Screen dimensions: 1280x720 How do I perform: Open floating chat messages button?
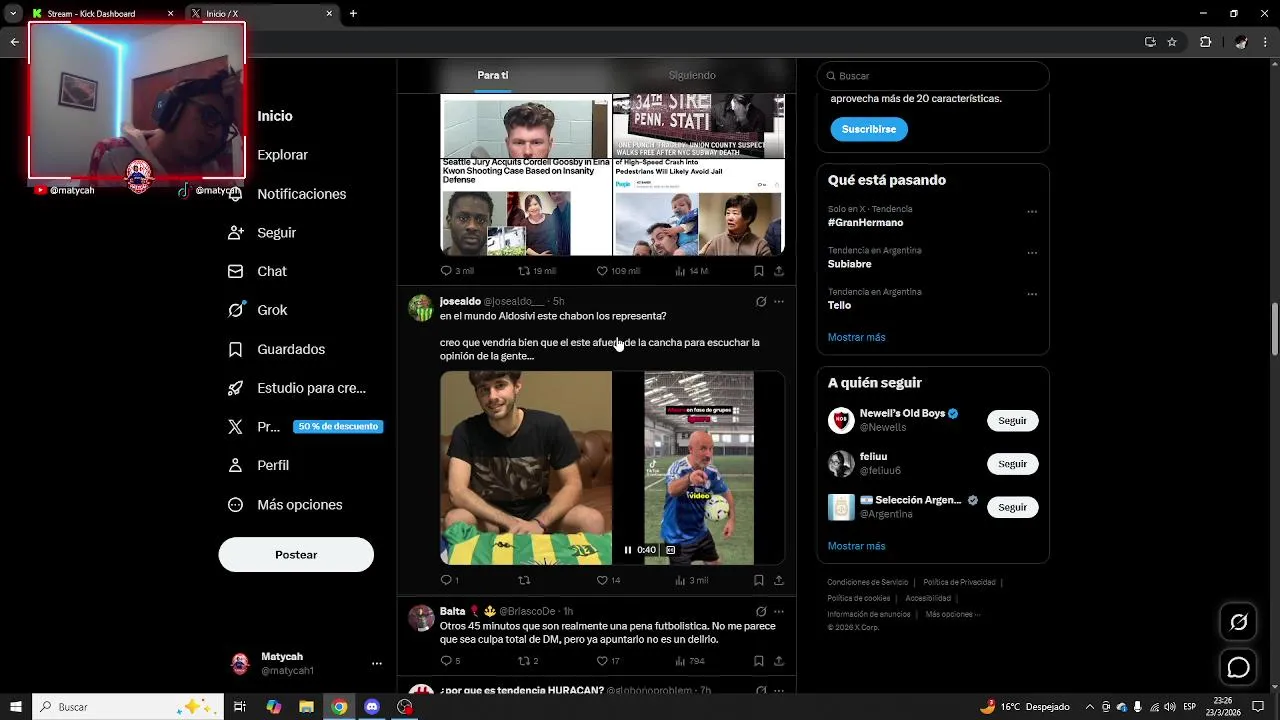point(1238,667)
